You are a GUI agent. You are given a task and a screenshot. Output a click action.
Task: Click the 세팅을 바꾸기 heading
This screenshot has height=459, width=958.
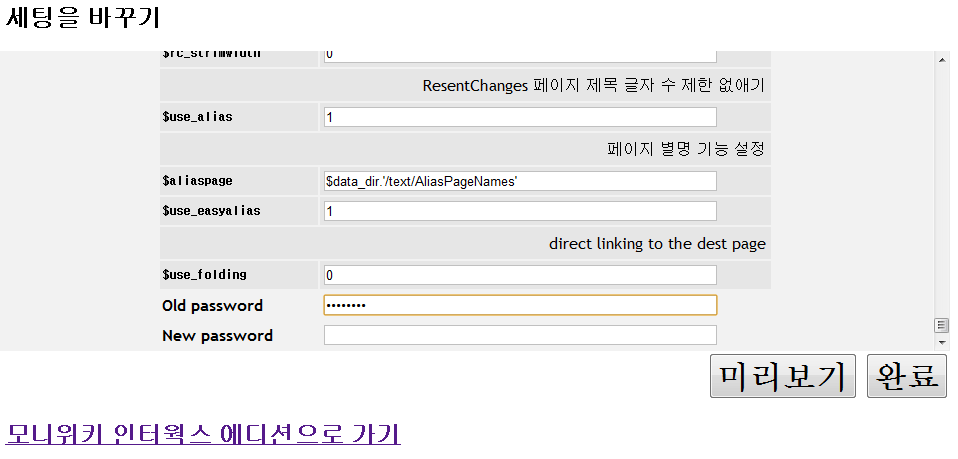pyautogui.click(x=83, y=18)
